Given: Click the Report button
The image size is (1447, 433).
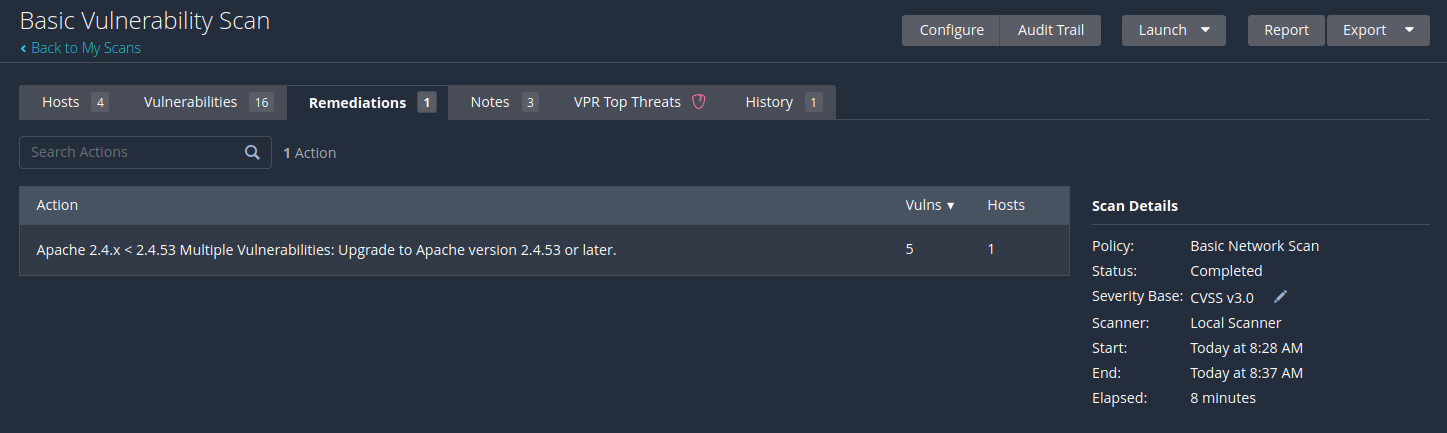Looking at the screenshot, I should pos(1286,30).
